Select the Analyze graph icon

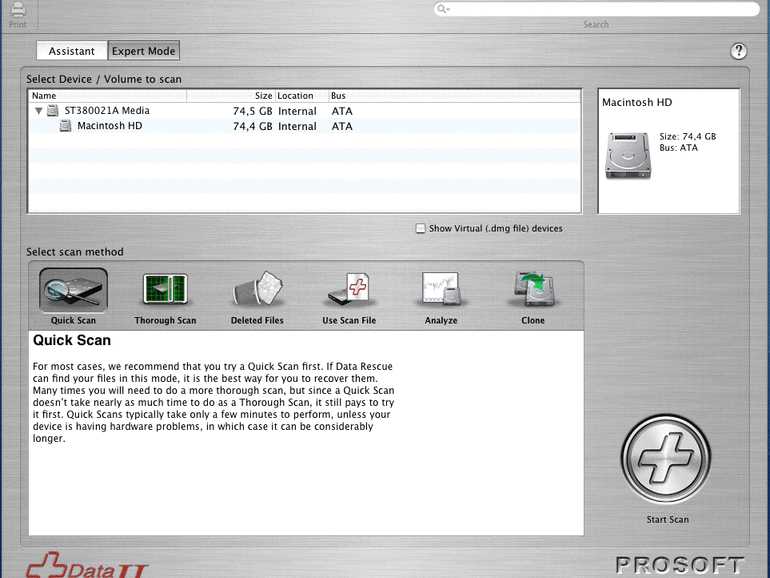pyautogui.click(x=441, y=289)
